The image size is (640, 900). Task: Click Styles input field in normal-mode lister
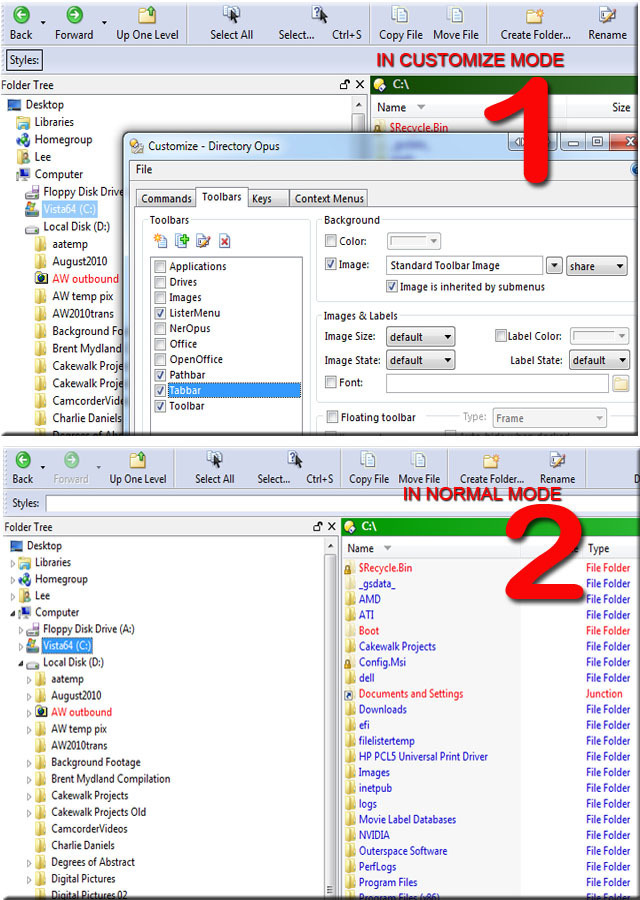coord(342,503)
